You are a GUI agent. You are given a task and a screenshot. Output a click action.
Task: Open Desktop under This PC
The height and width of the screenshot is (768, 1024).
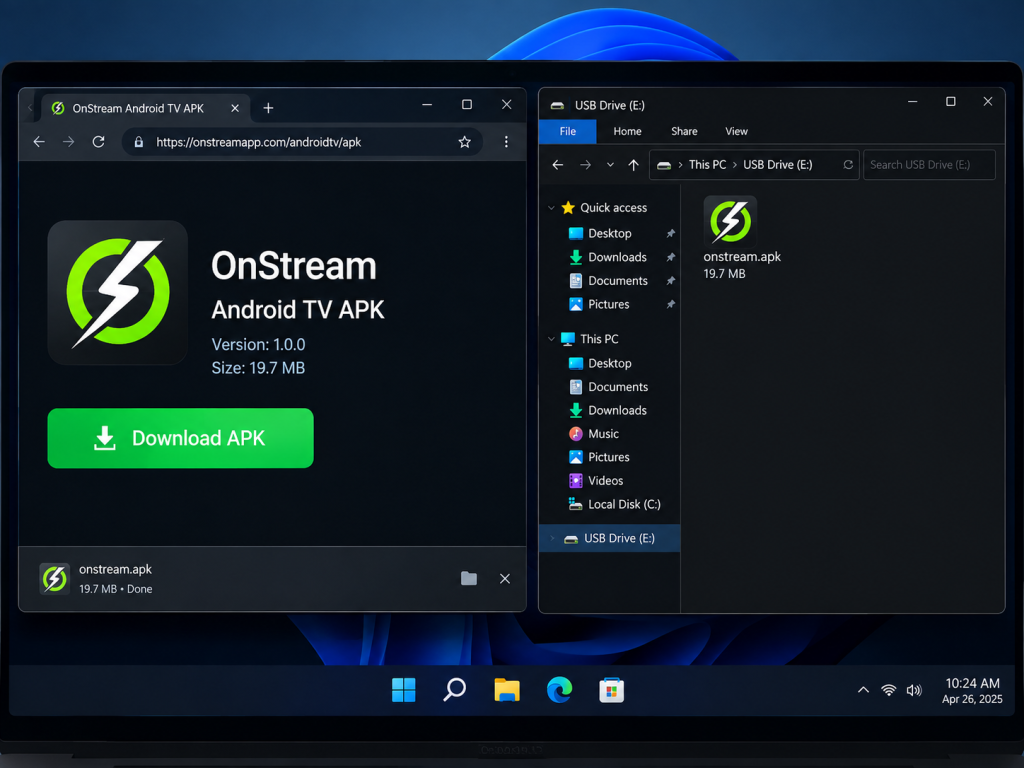[x=609, y=363]
